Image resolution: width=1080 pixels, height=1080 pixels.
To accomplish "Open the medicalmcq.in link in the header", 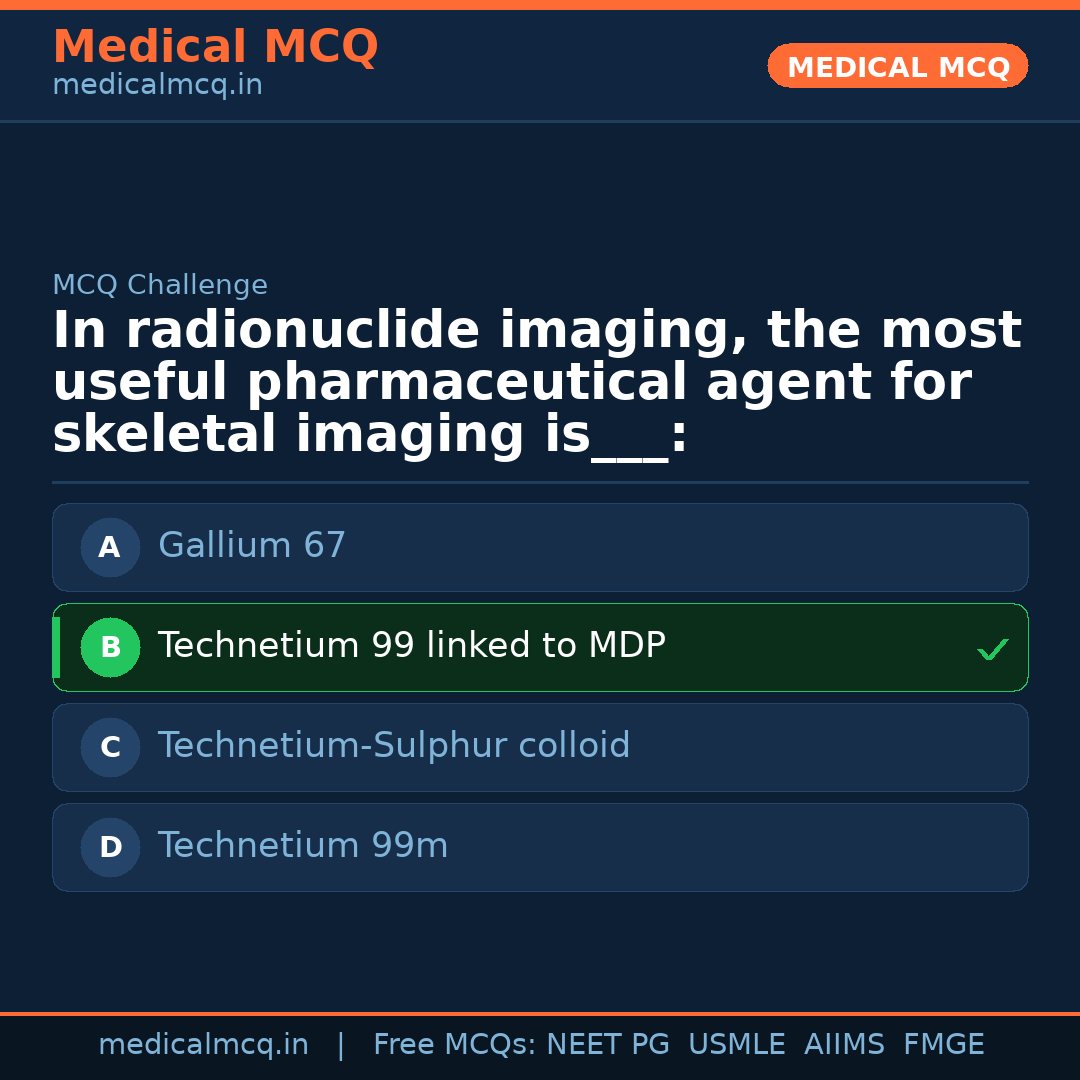I will pyautogui.click(x=157, y=86).
